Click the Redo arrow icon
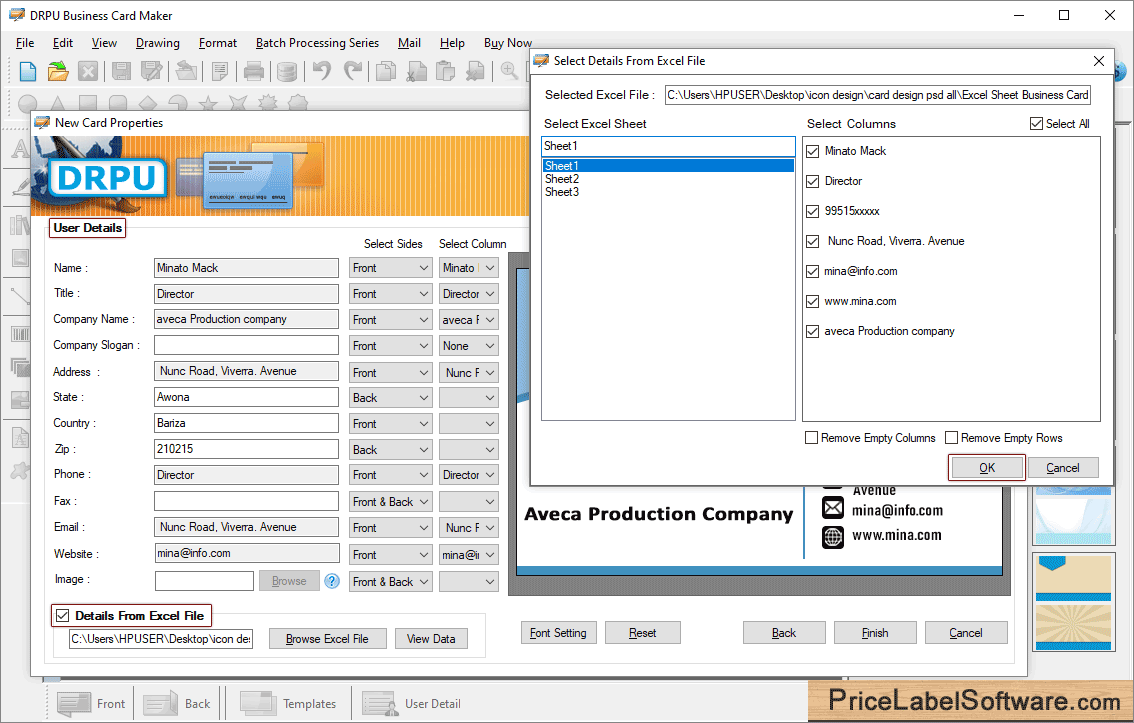This screenshot has width=1134, height=723. [x=352, y=71]
